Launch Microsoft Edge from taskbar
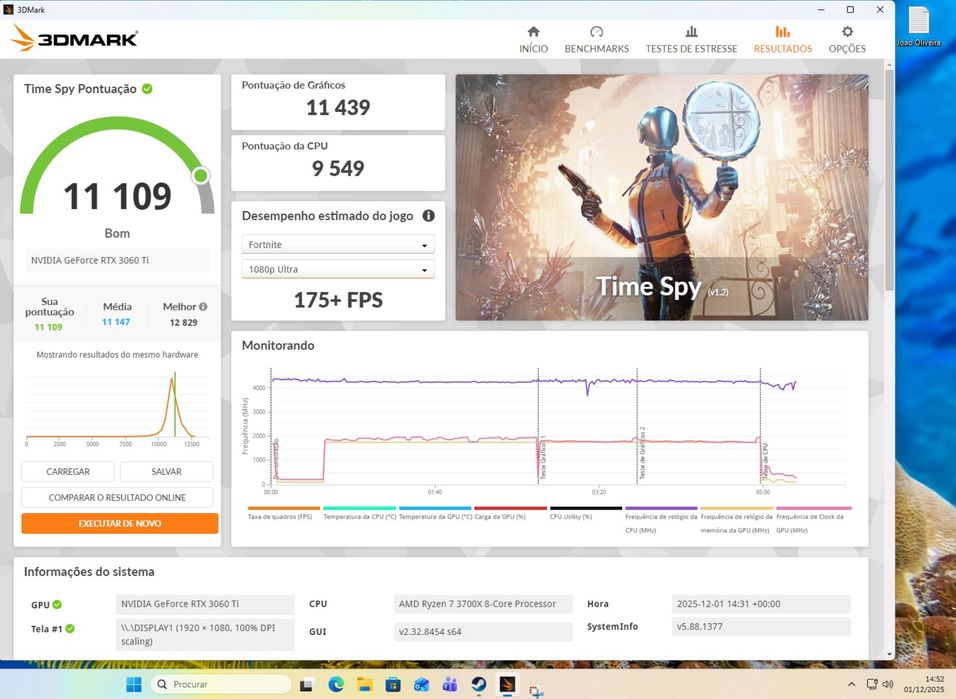956x699 pixels. pos(336,684)
